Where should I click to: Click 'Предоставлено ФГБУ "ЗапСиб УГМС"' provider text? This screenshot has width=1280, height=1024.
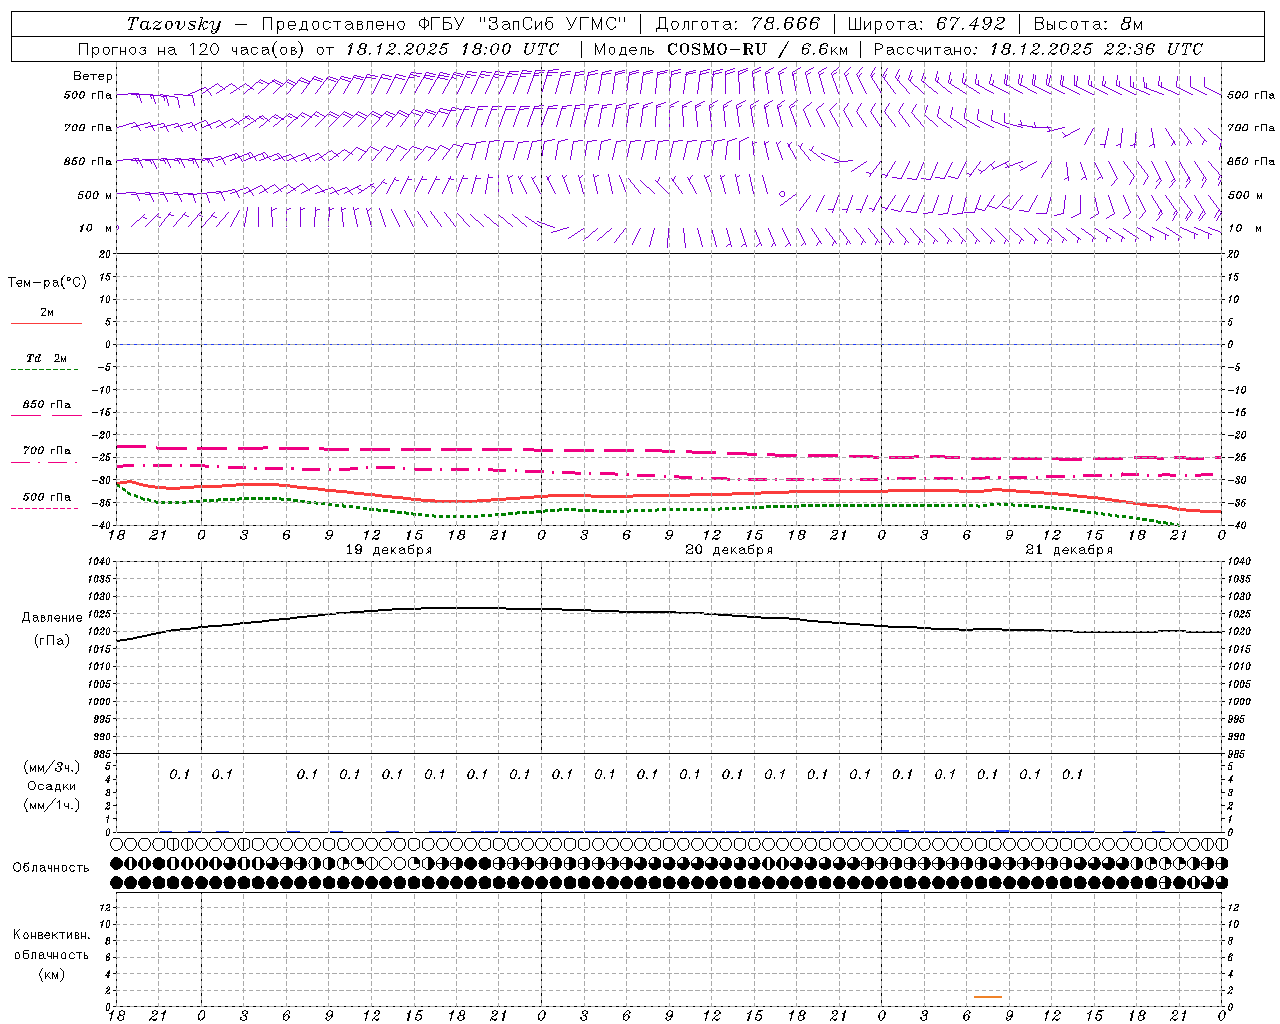pyautogui.click(x=444, y=24)
